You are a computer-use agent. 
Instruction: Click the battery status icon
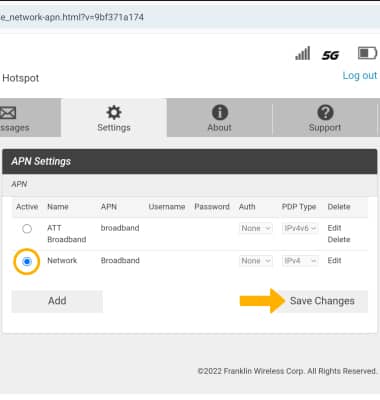(367, 53)
